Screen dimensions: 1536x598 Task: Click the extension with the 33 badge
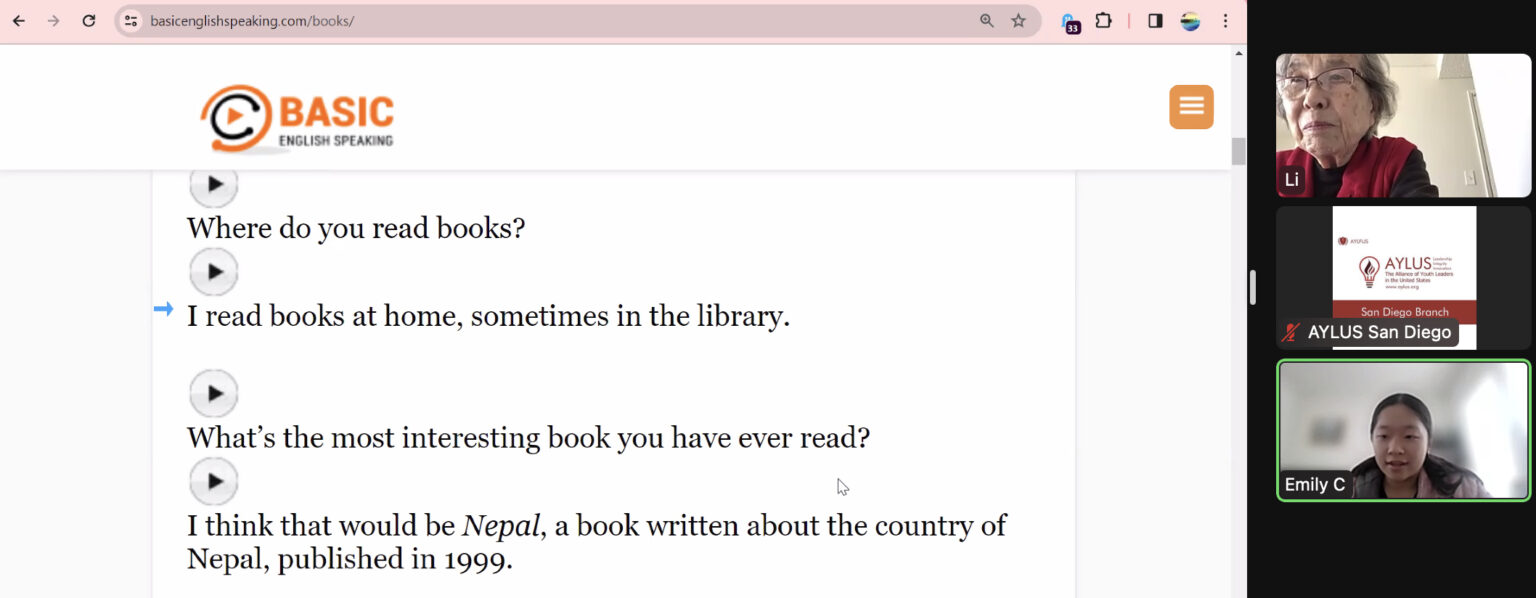[1069, 22]
